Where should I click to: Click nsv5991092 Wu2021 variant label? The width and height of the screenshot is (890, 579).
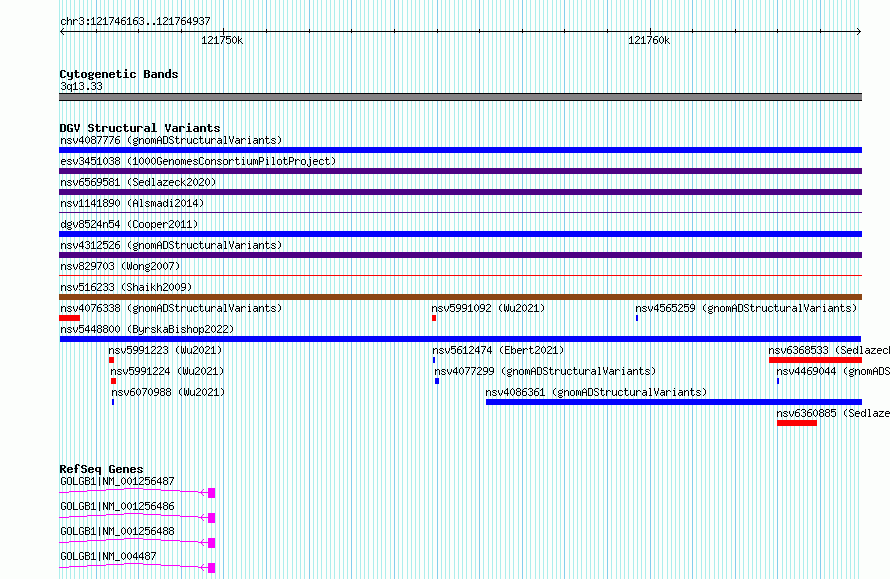click(x=488, y=308)
